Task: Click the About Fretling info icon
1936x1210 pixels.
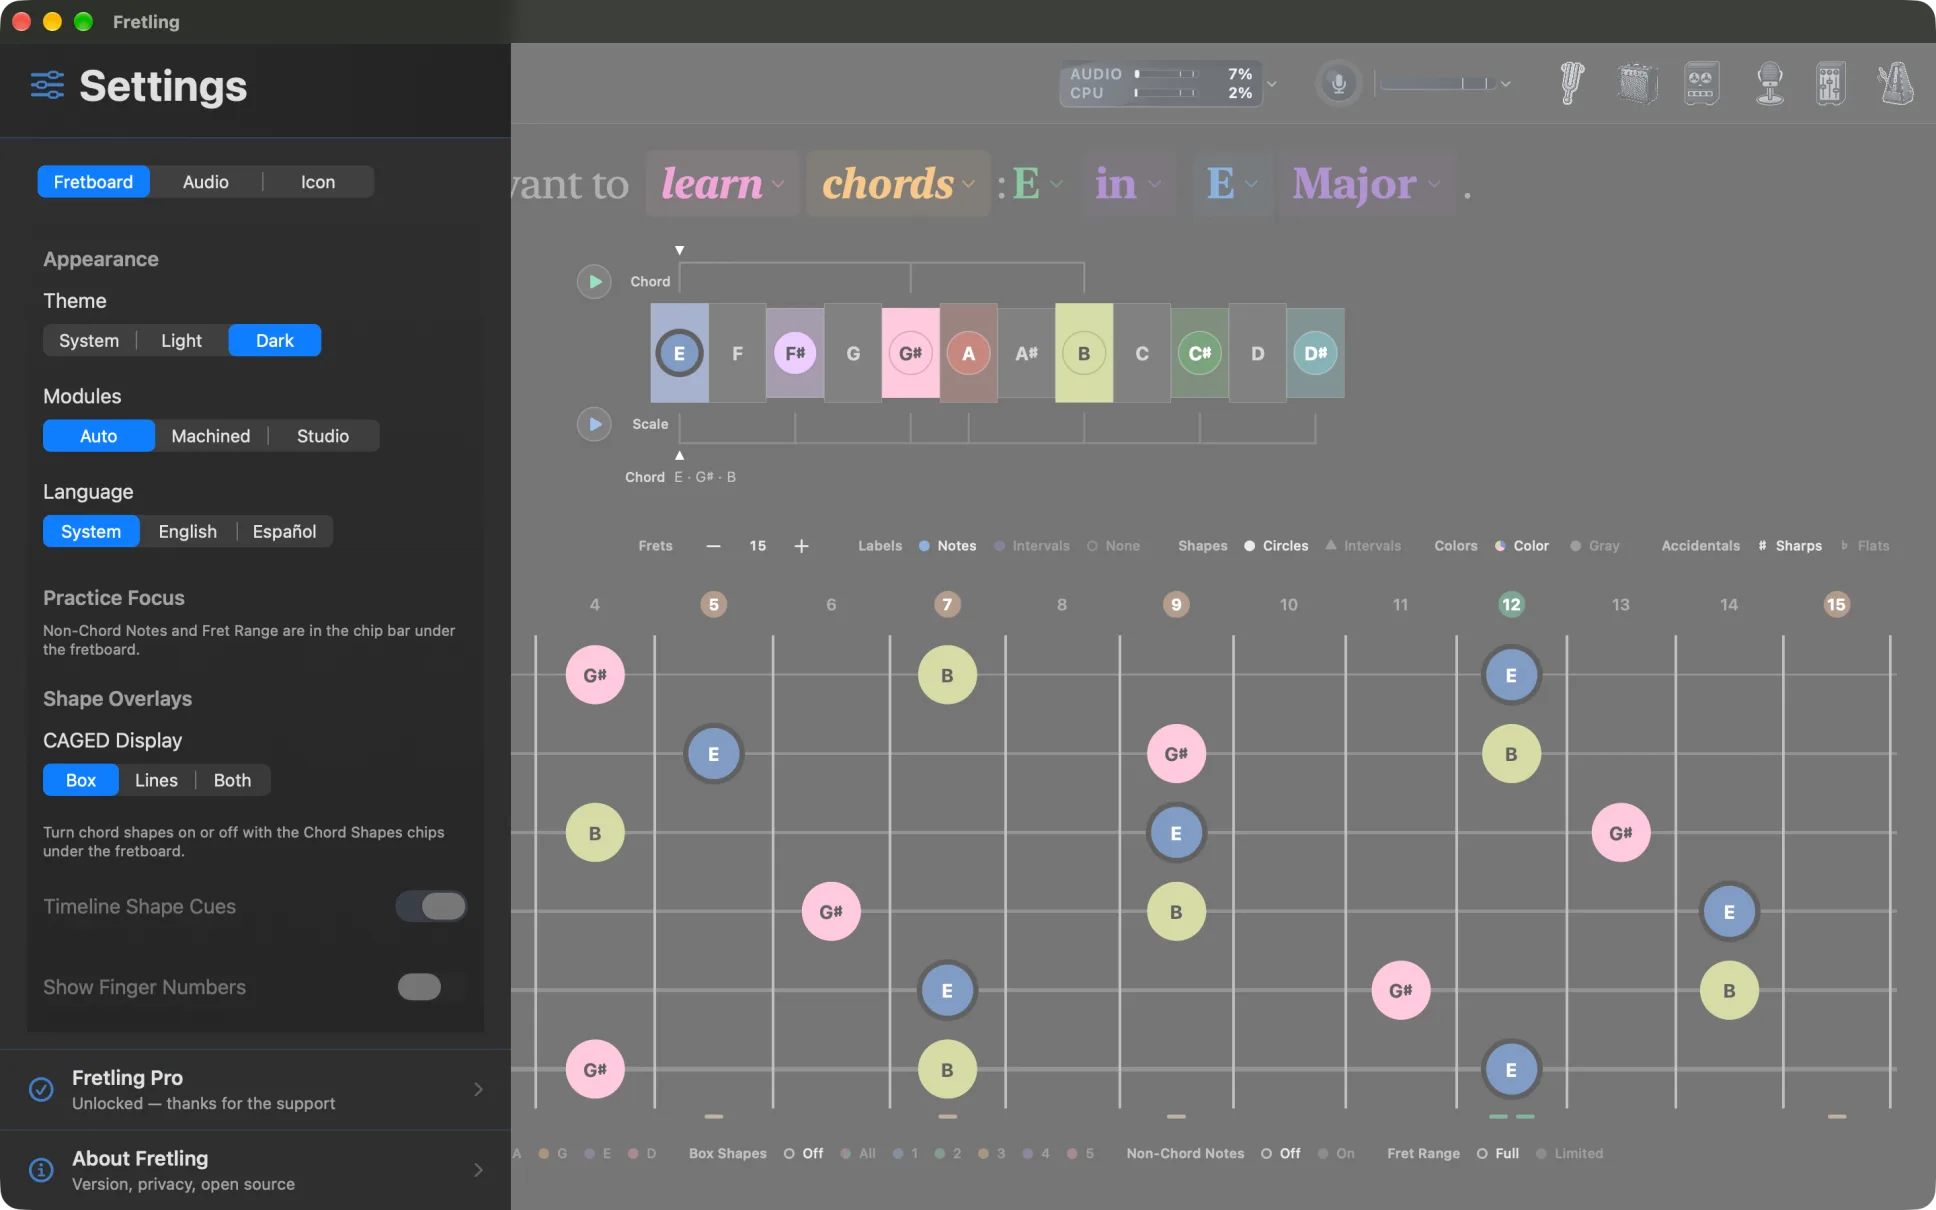Action: pos(41,1170)
